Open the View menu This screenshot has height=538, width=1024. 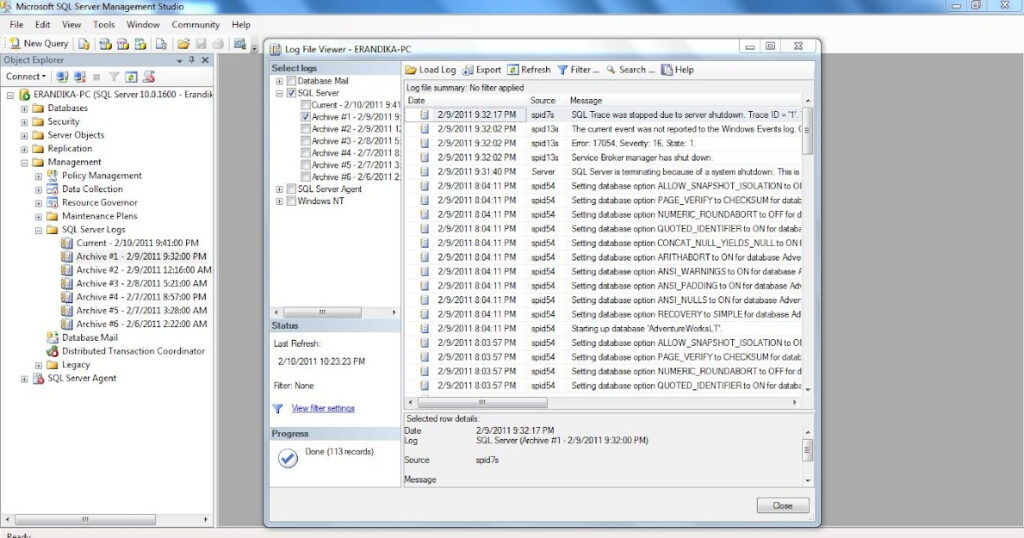click(71, 24)
